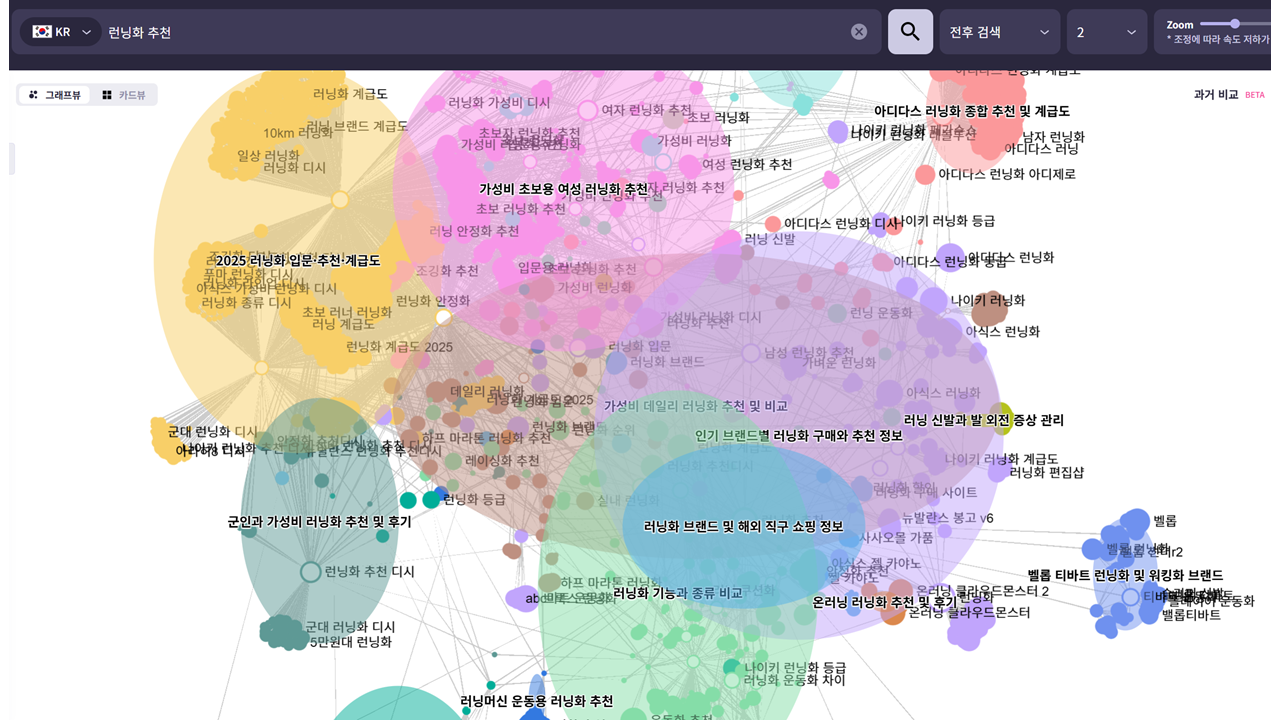The image size is (1280, 720).
Task: Open the numeric depth dropdown showing 2
Action: (x=1106, y=31)
